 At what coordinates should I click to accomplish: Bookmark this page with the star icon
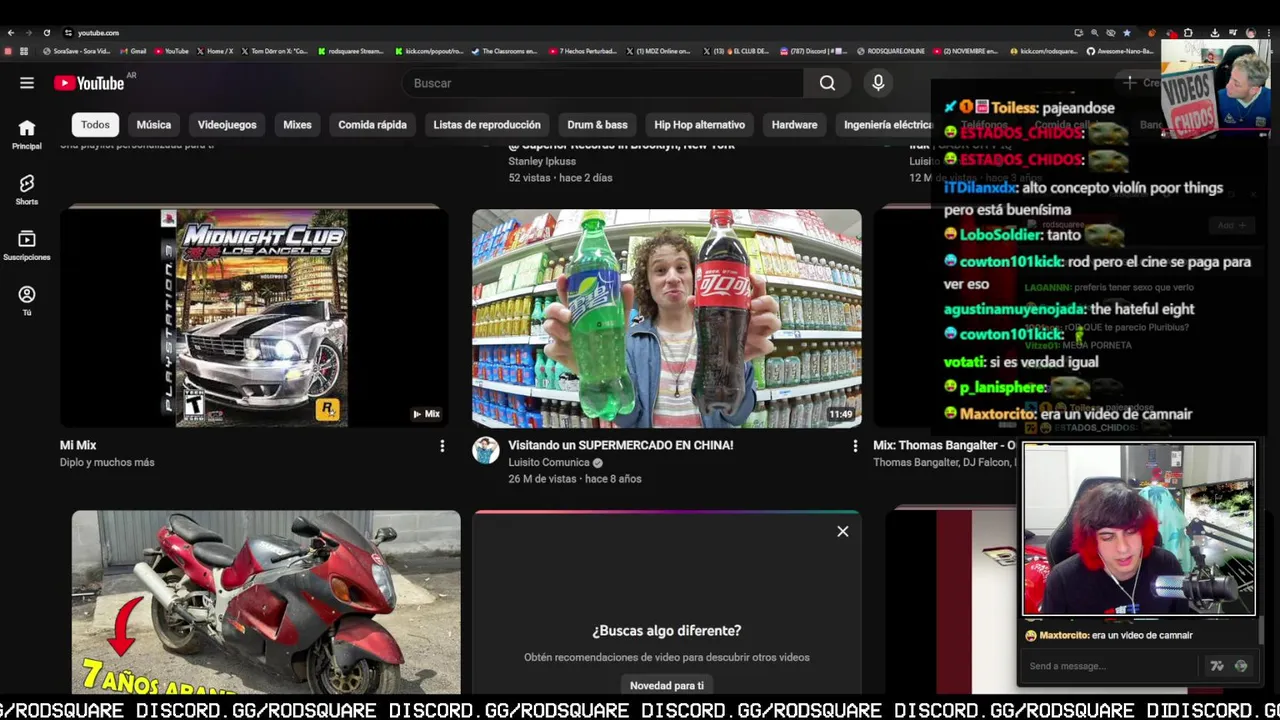tap(1126, 33)
